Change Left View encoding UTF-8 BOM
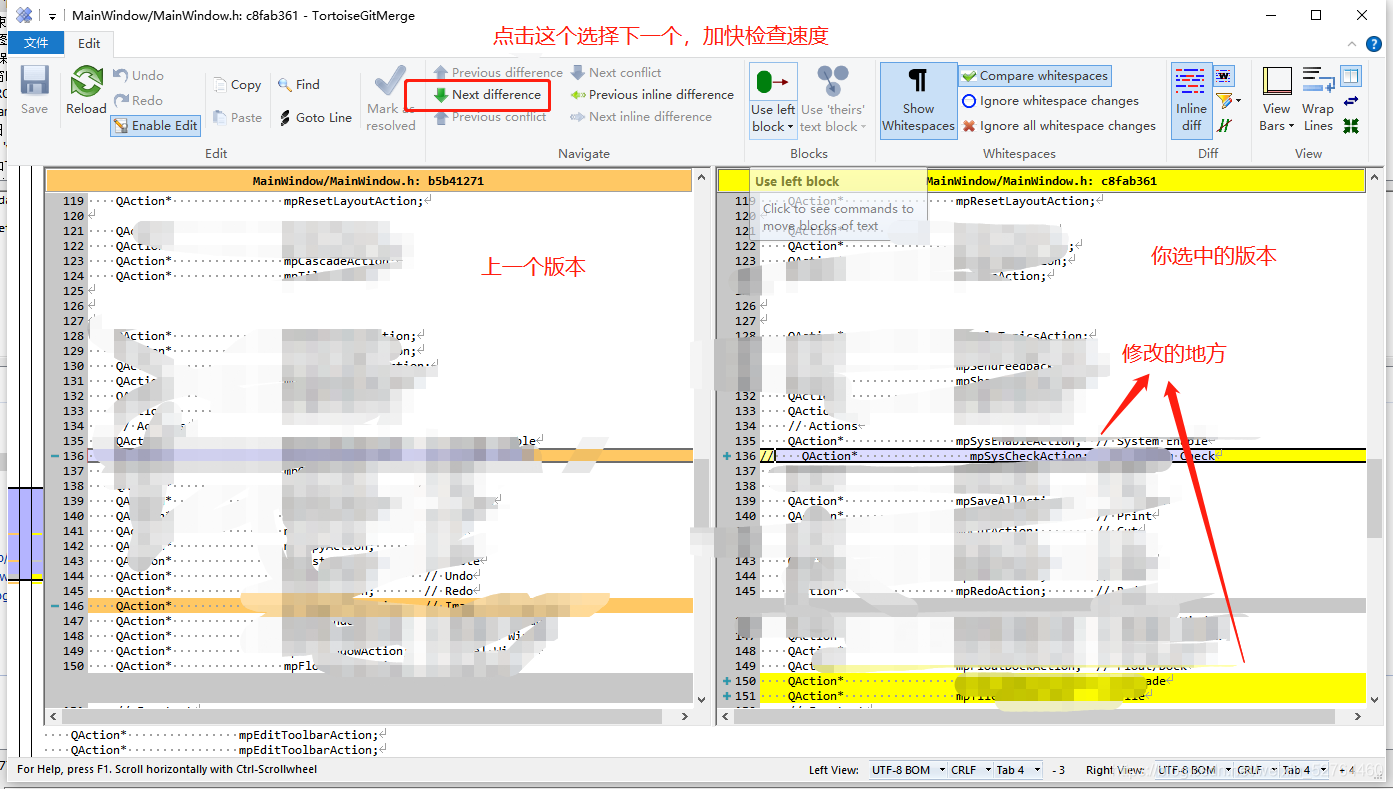This screenshot has width=1393, height=789. click(906, 770)
